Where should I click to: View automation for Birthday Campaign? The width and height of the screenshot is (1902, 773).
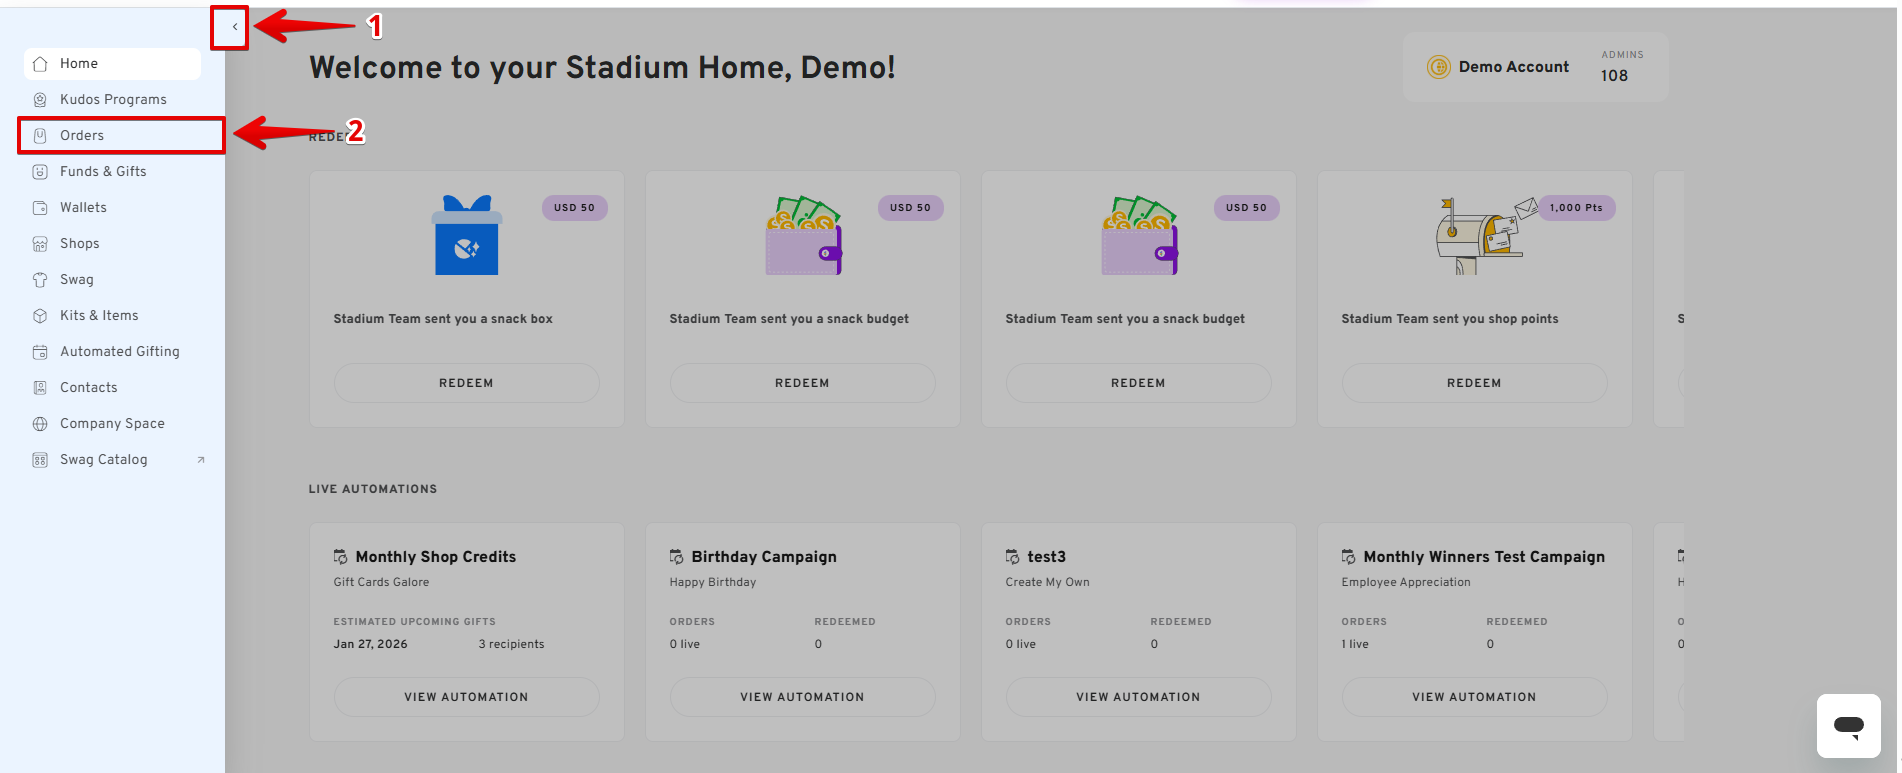pyautogui.click(x=802, y=697)
